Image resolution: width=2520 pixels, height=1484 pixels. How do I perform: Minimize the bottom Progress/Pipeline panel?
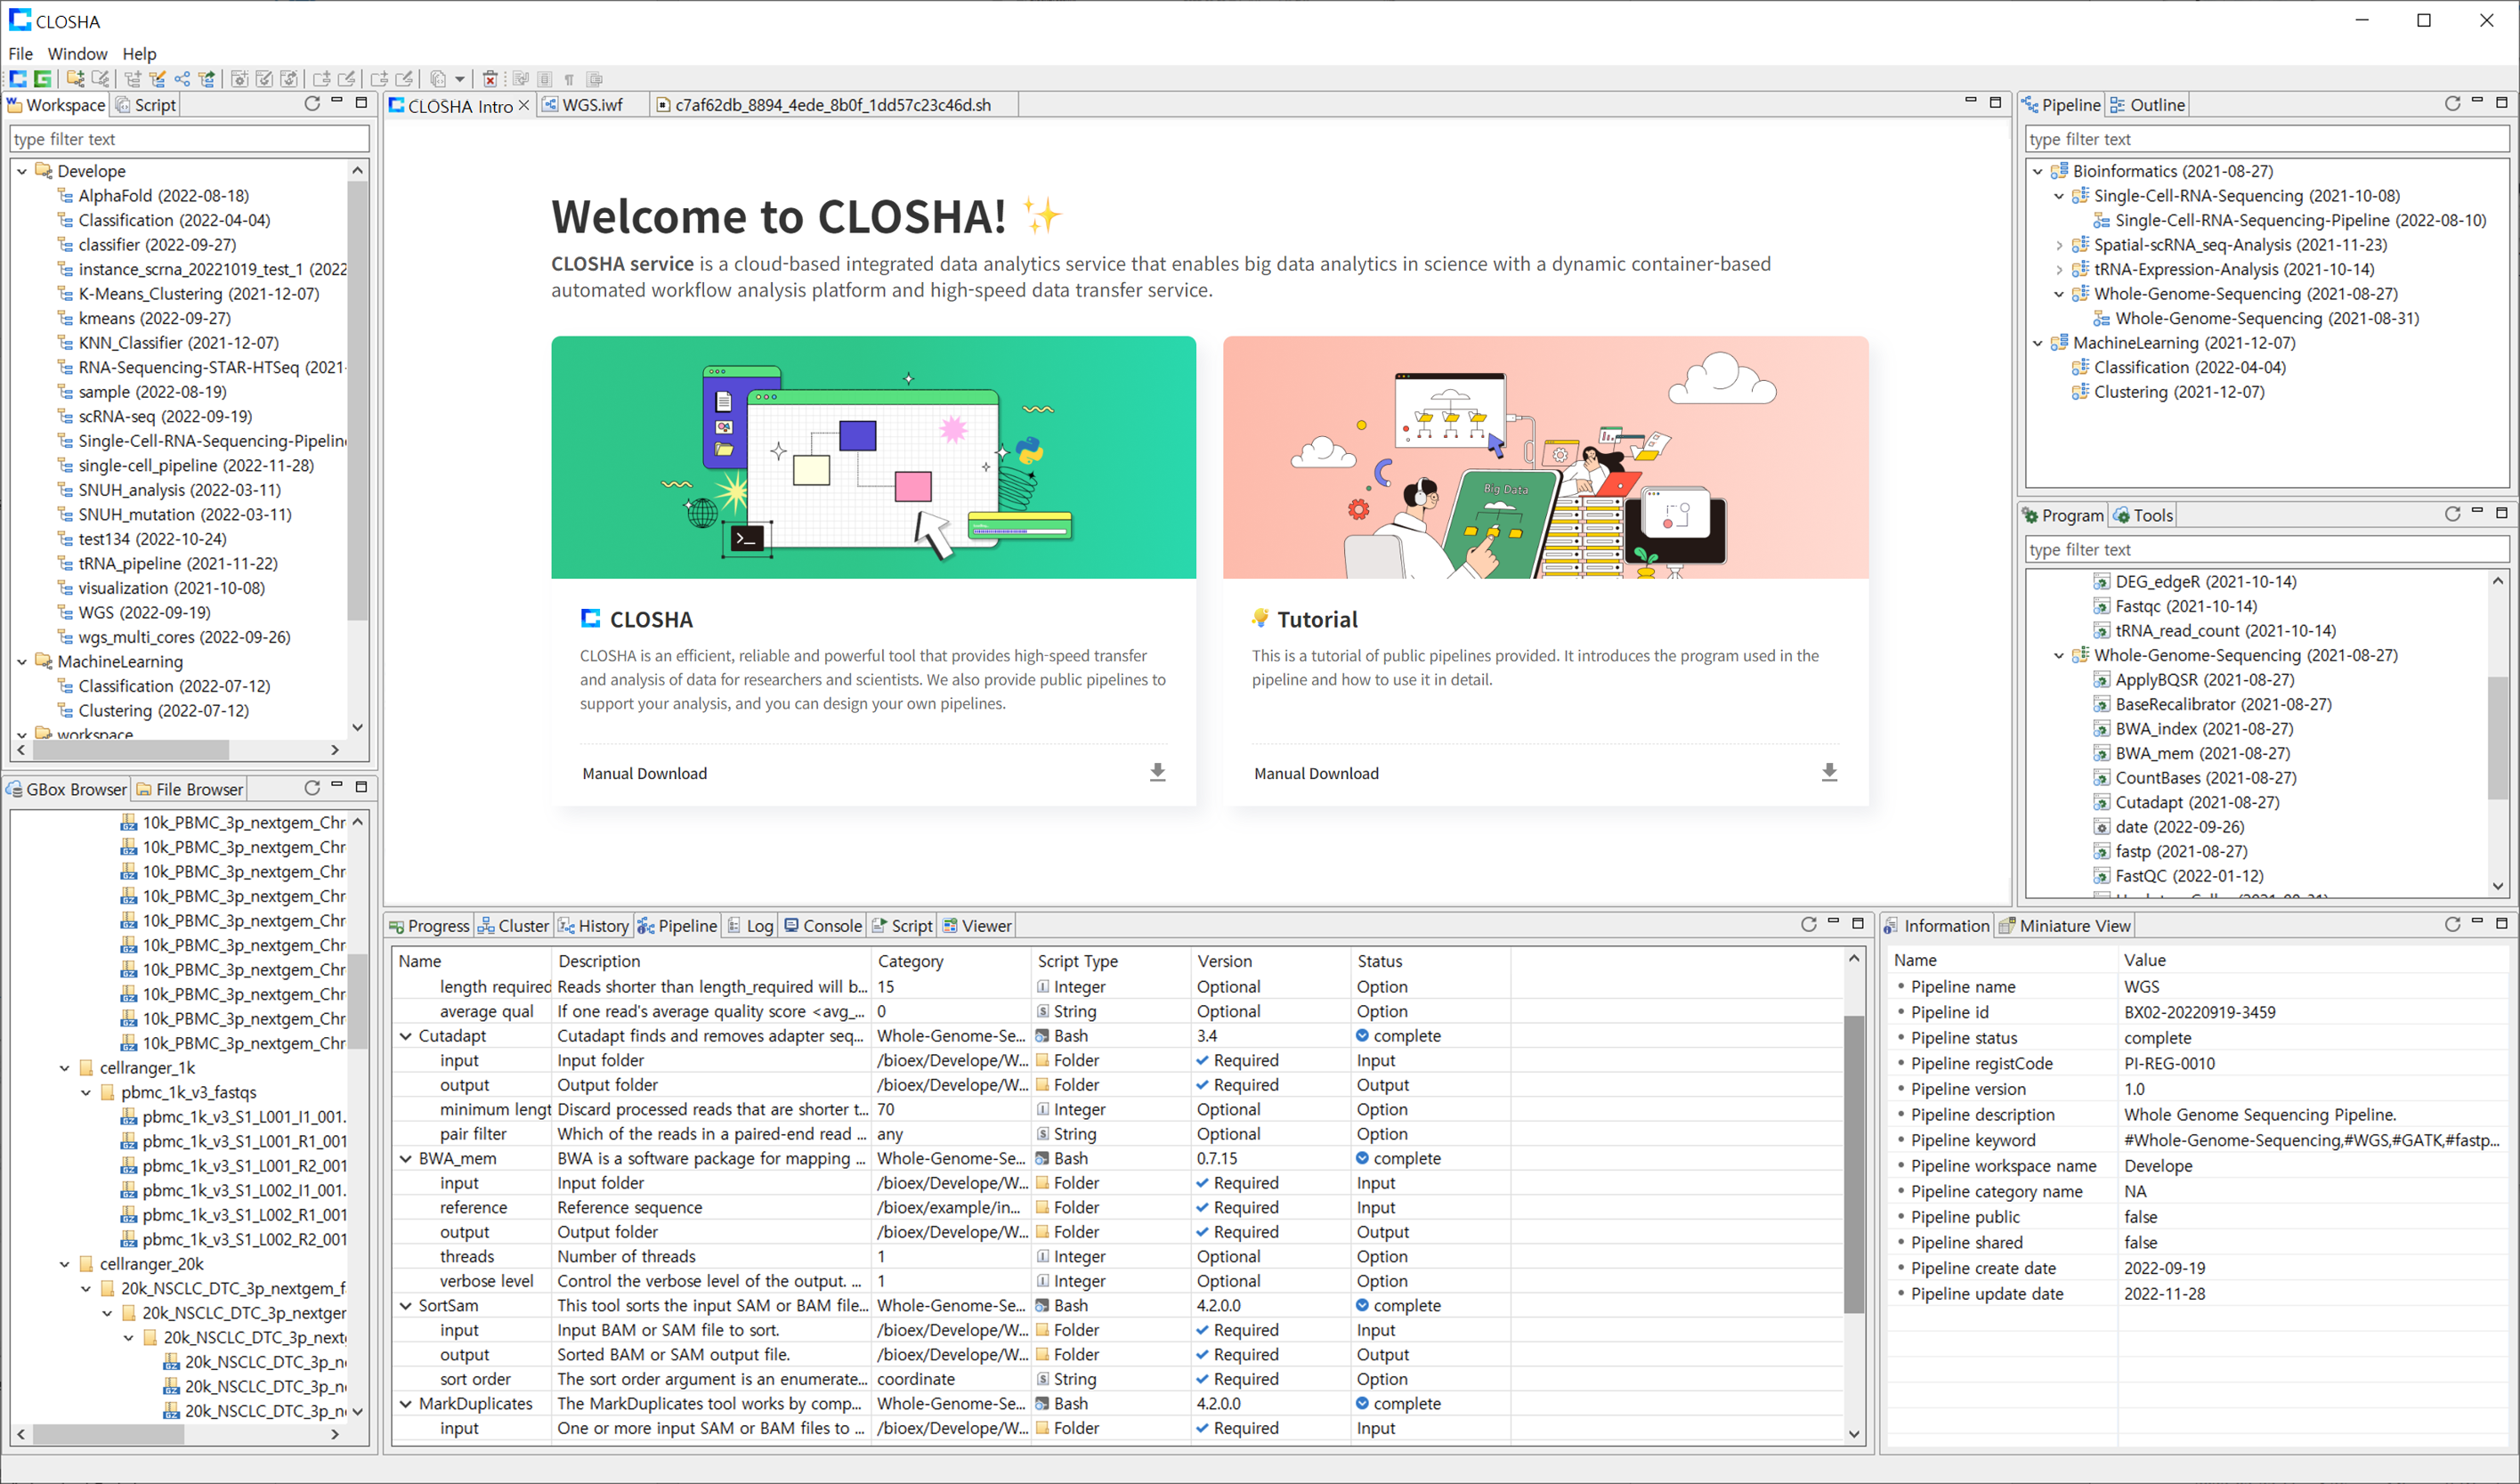(1833, 922)
